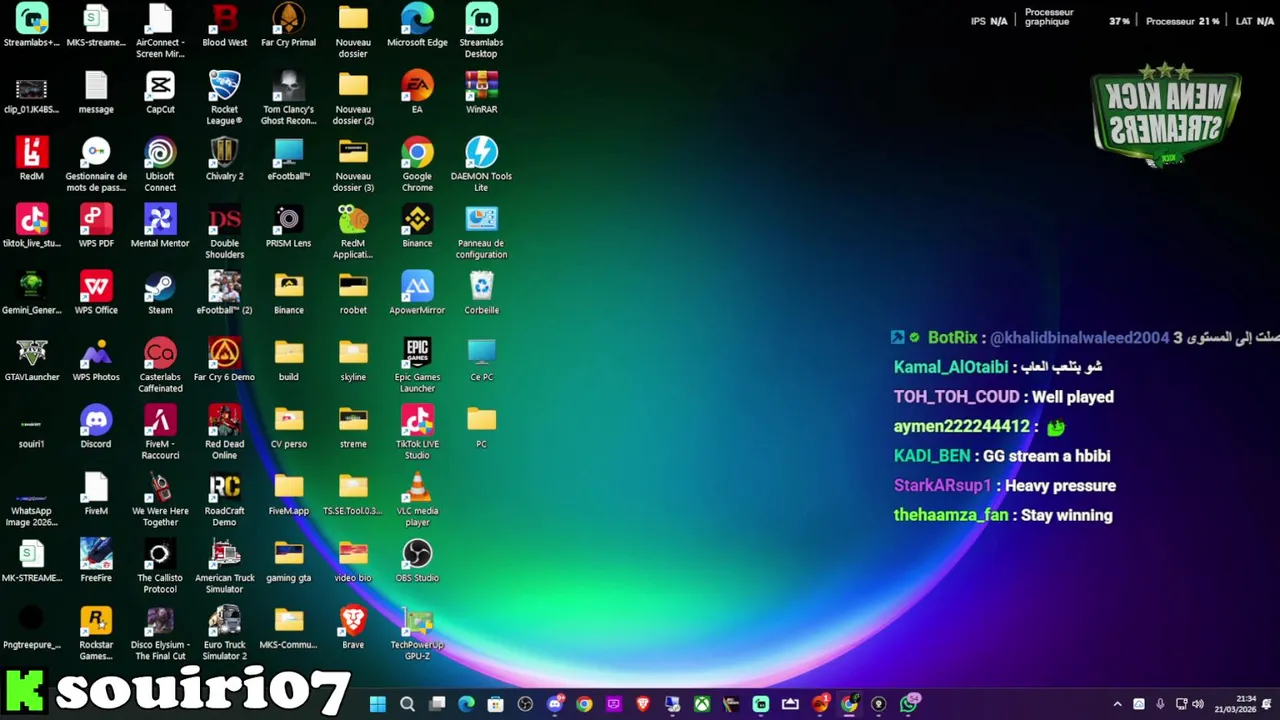Open the Rocket League desktop shortcut
Image resolution: width=1280 pixels, height=720 pixels.
224,97
